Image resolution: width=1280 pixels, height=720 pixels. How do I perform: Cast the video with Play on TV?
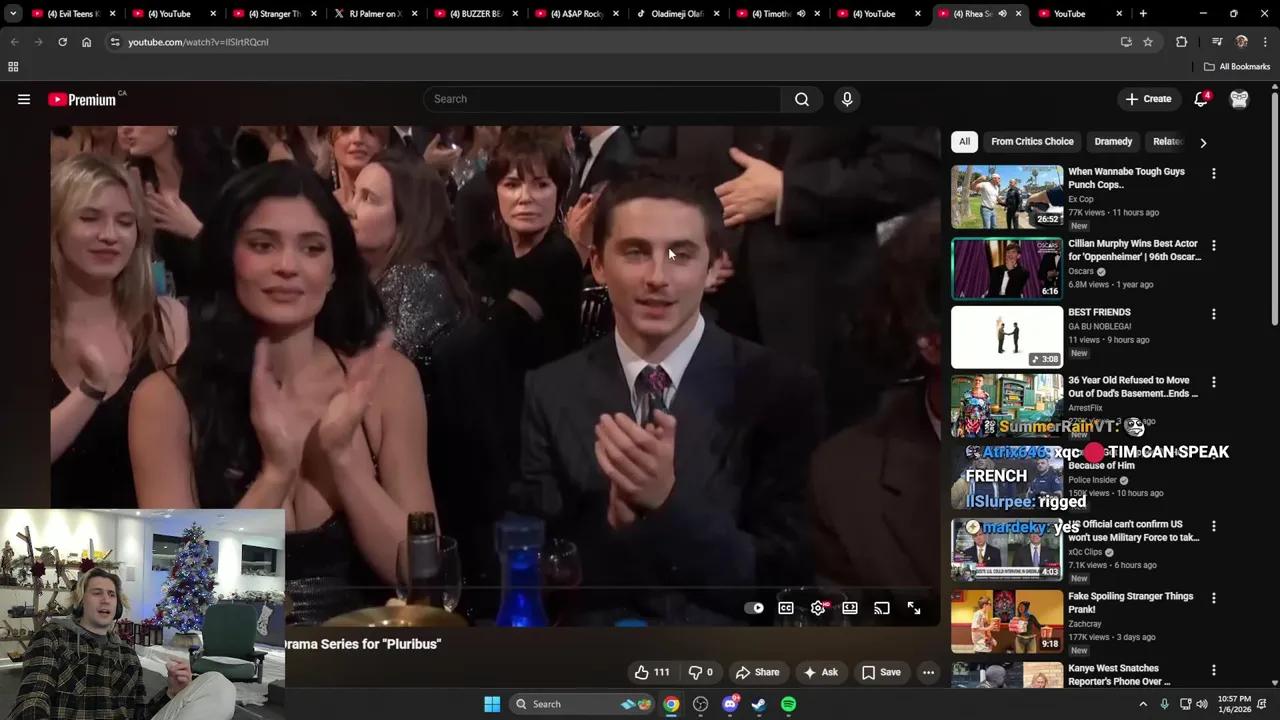[x=882, y=608]
